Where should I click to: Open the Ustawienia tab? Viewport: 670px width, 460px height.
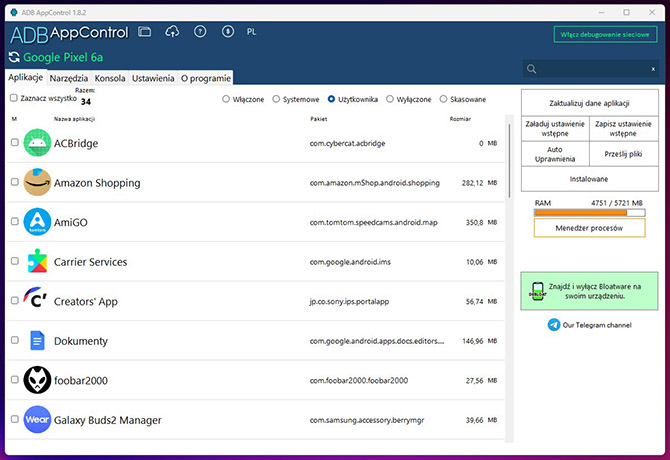point(153,78)
